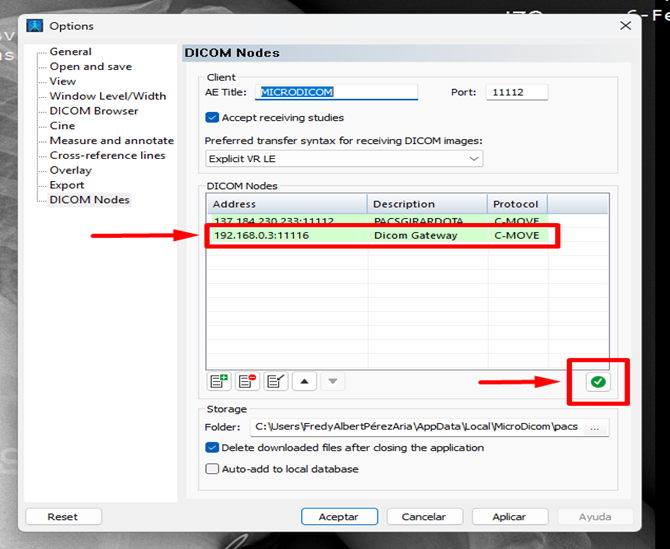This screenshot has height=549, width=670.
Task: Toggle Accept receiving studies checkbox
Action: [x=212, y=118]
